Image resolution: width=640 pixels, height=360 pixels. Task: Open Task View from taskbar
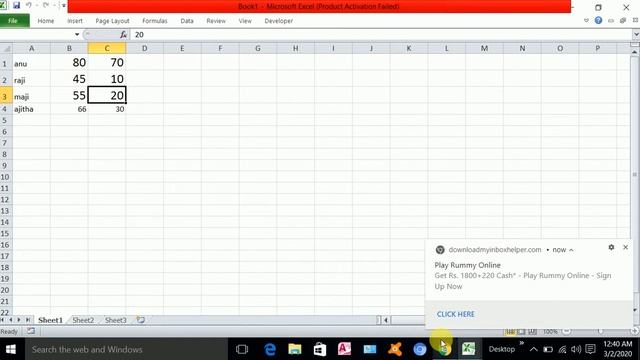click(242, 349)
